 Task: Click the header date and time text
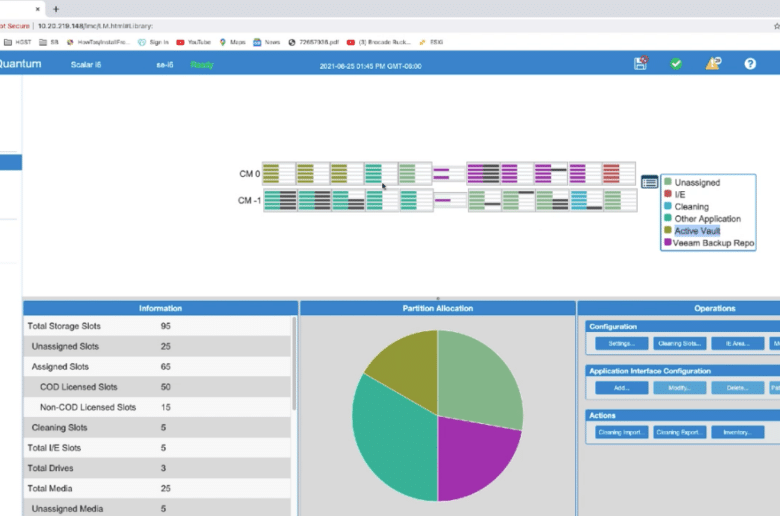click(370, 66)
